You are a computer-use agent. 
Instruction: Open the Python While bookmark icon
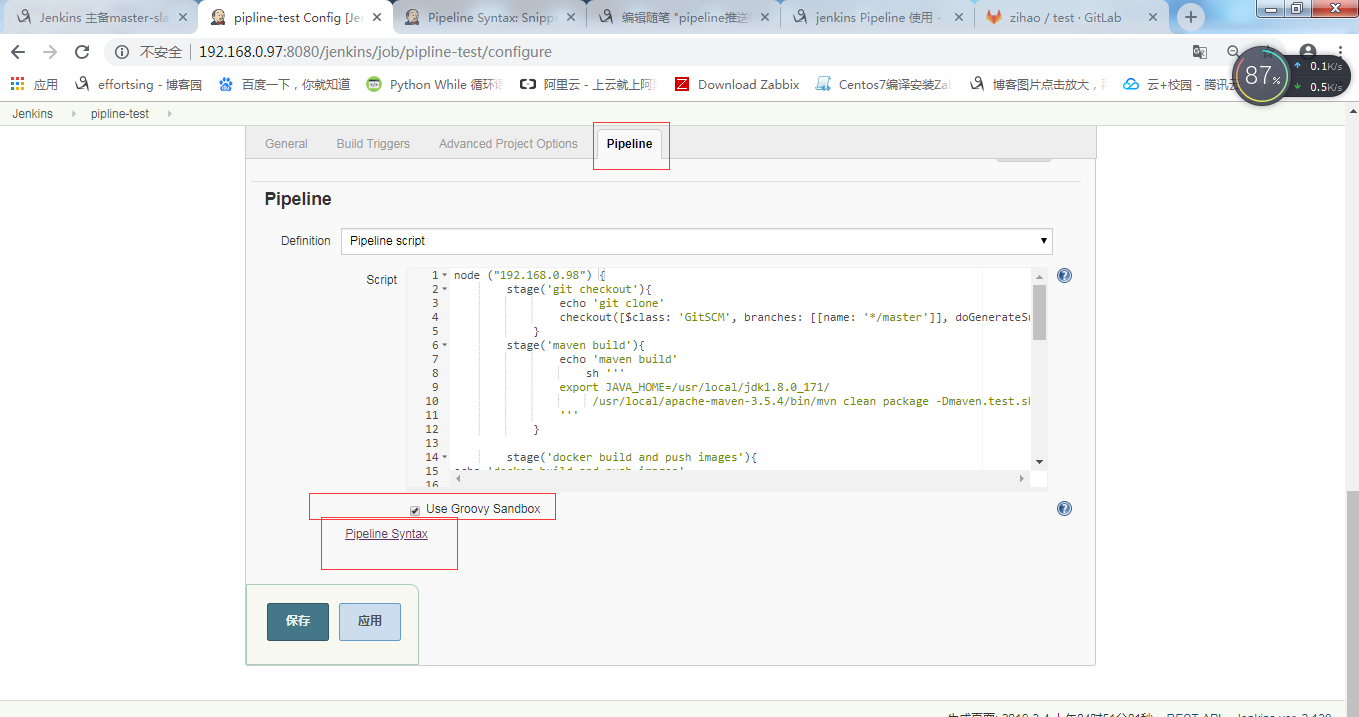point(374,85)
